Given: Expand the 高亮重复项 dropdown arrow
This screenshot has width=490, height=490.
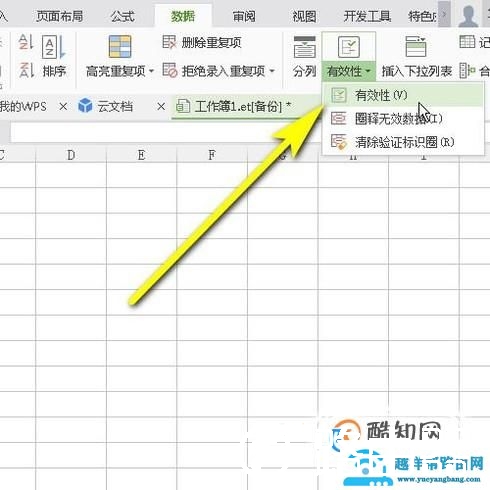Looking at the screenshot, I should [151, 71].
